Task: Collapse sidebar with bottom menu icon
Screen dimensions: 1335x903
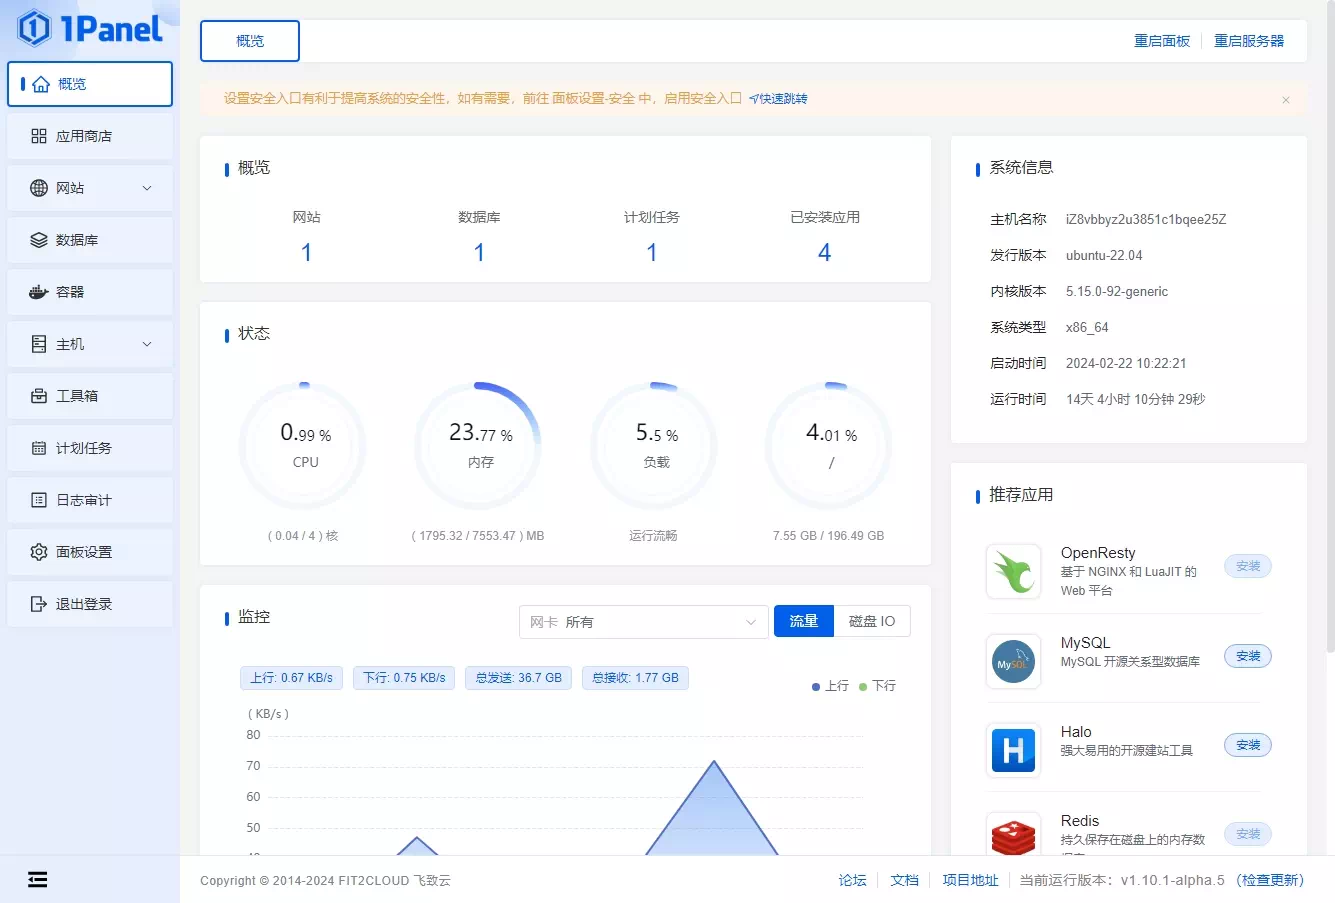Action: coord(38,880)
